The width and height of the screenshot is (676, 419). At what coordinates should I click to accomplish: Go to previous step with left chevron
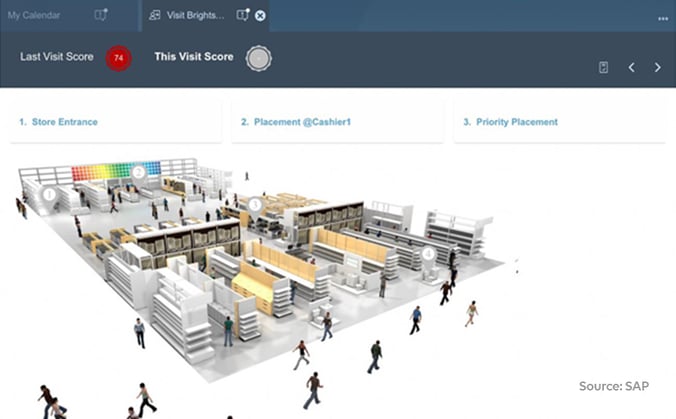point(632,67)
